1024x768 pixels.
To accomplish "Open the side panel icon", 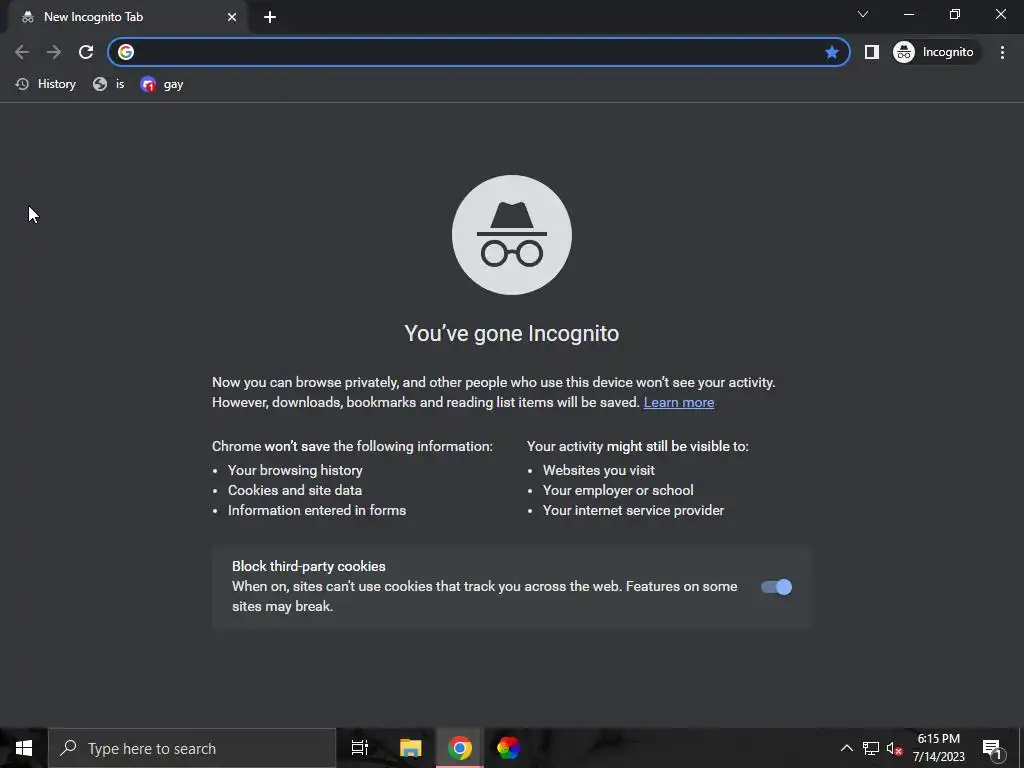I will [x=872, y=52].
